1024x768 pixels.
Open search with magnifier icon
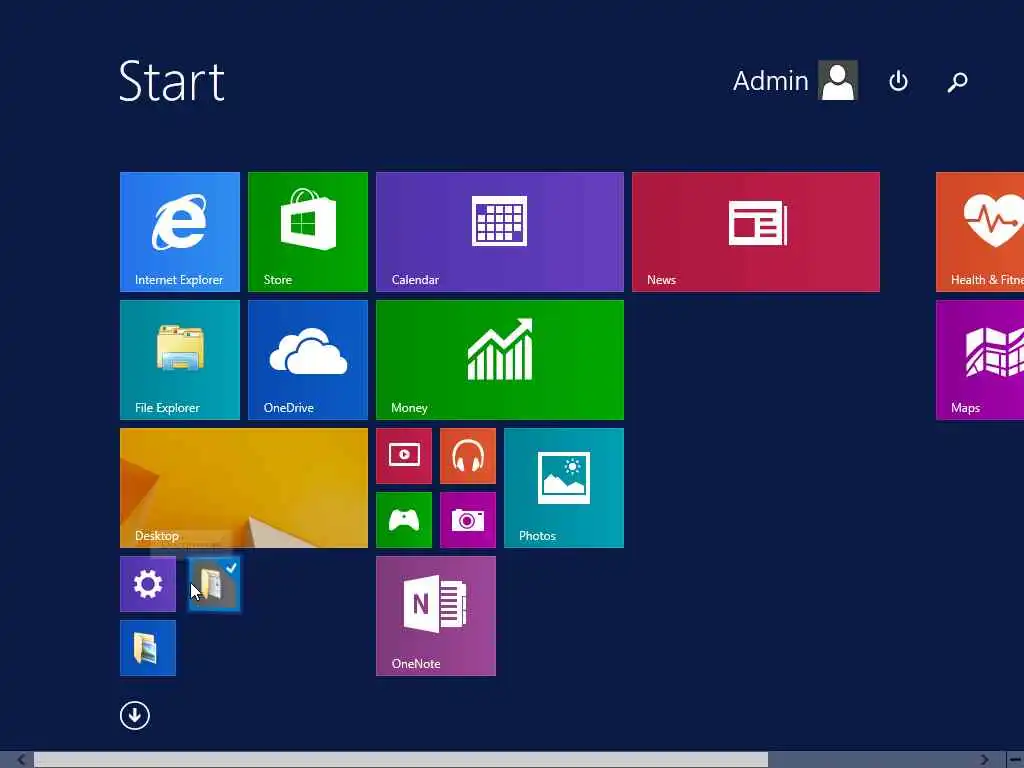pyautogui.click(x=957, y=82)
